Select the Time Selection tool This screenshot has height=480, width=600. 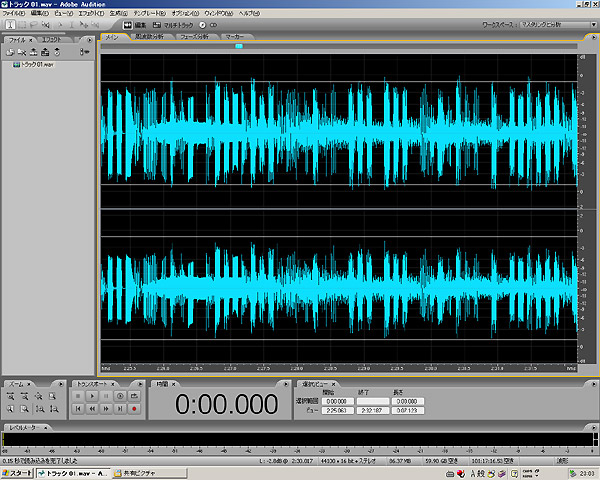(10, 24)
